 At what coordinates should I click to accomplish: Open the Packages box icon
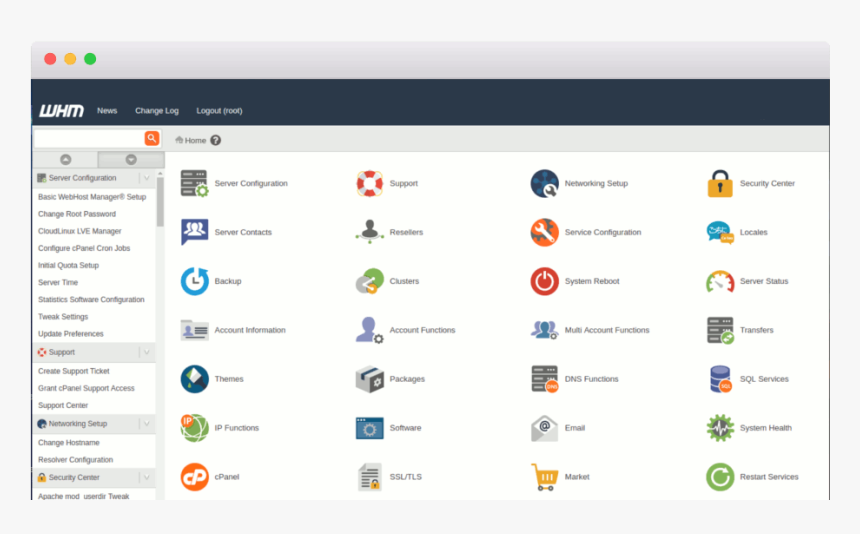(369, 379)
